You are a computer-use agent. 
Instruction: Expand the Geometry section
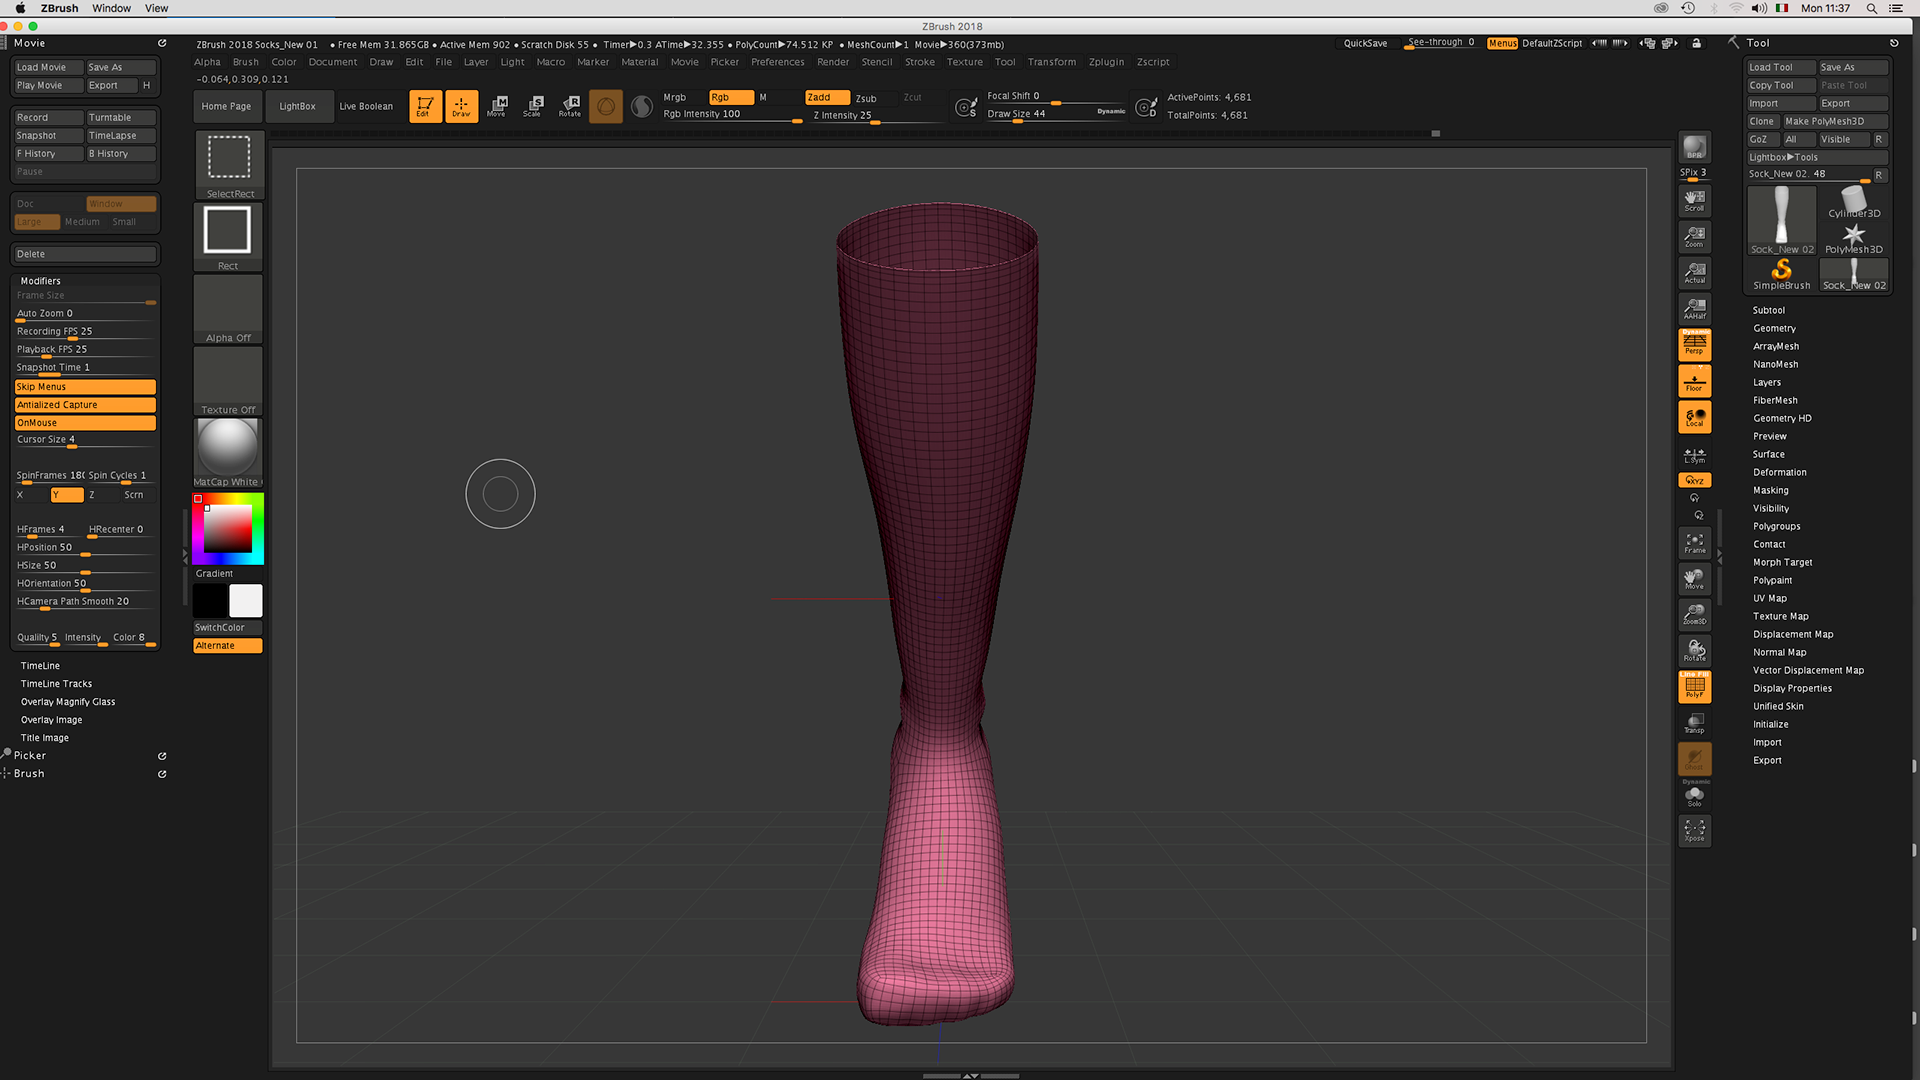[1774, 328]
